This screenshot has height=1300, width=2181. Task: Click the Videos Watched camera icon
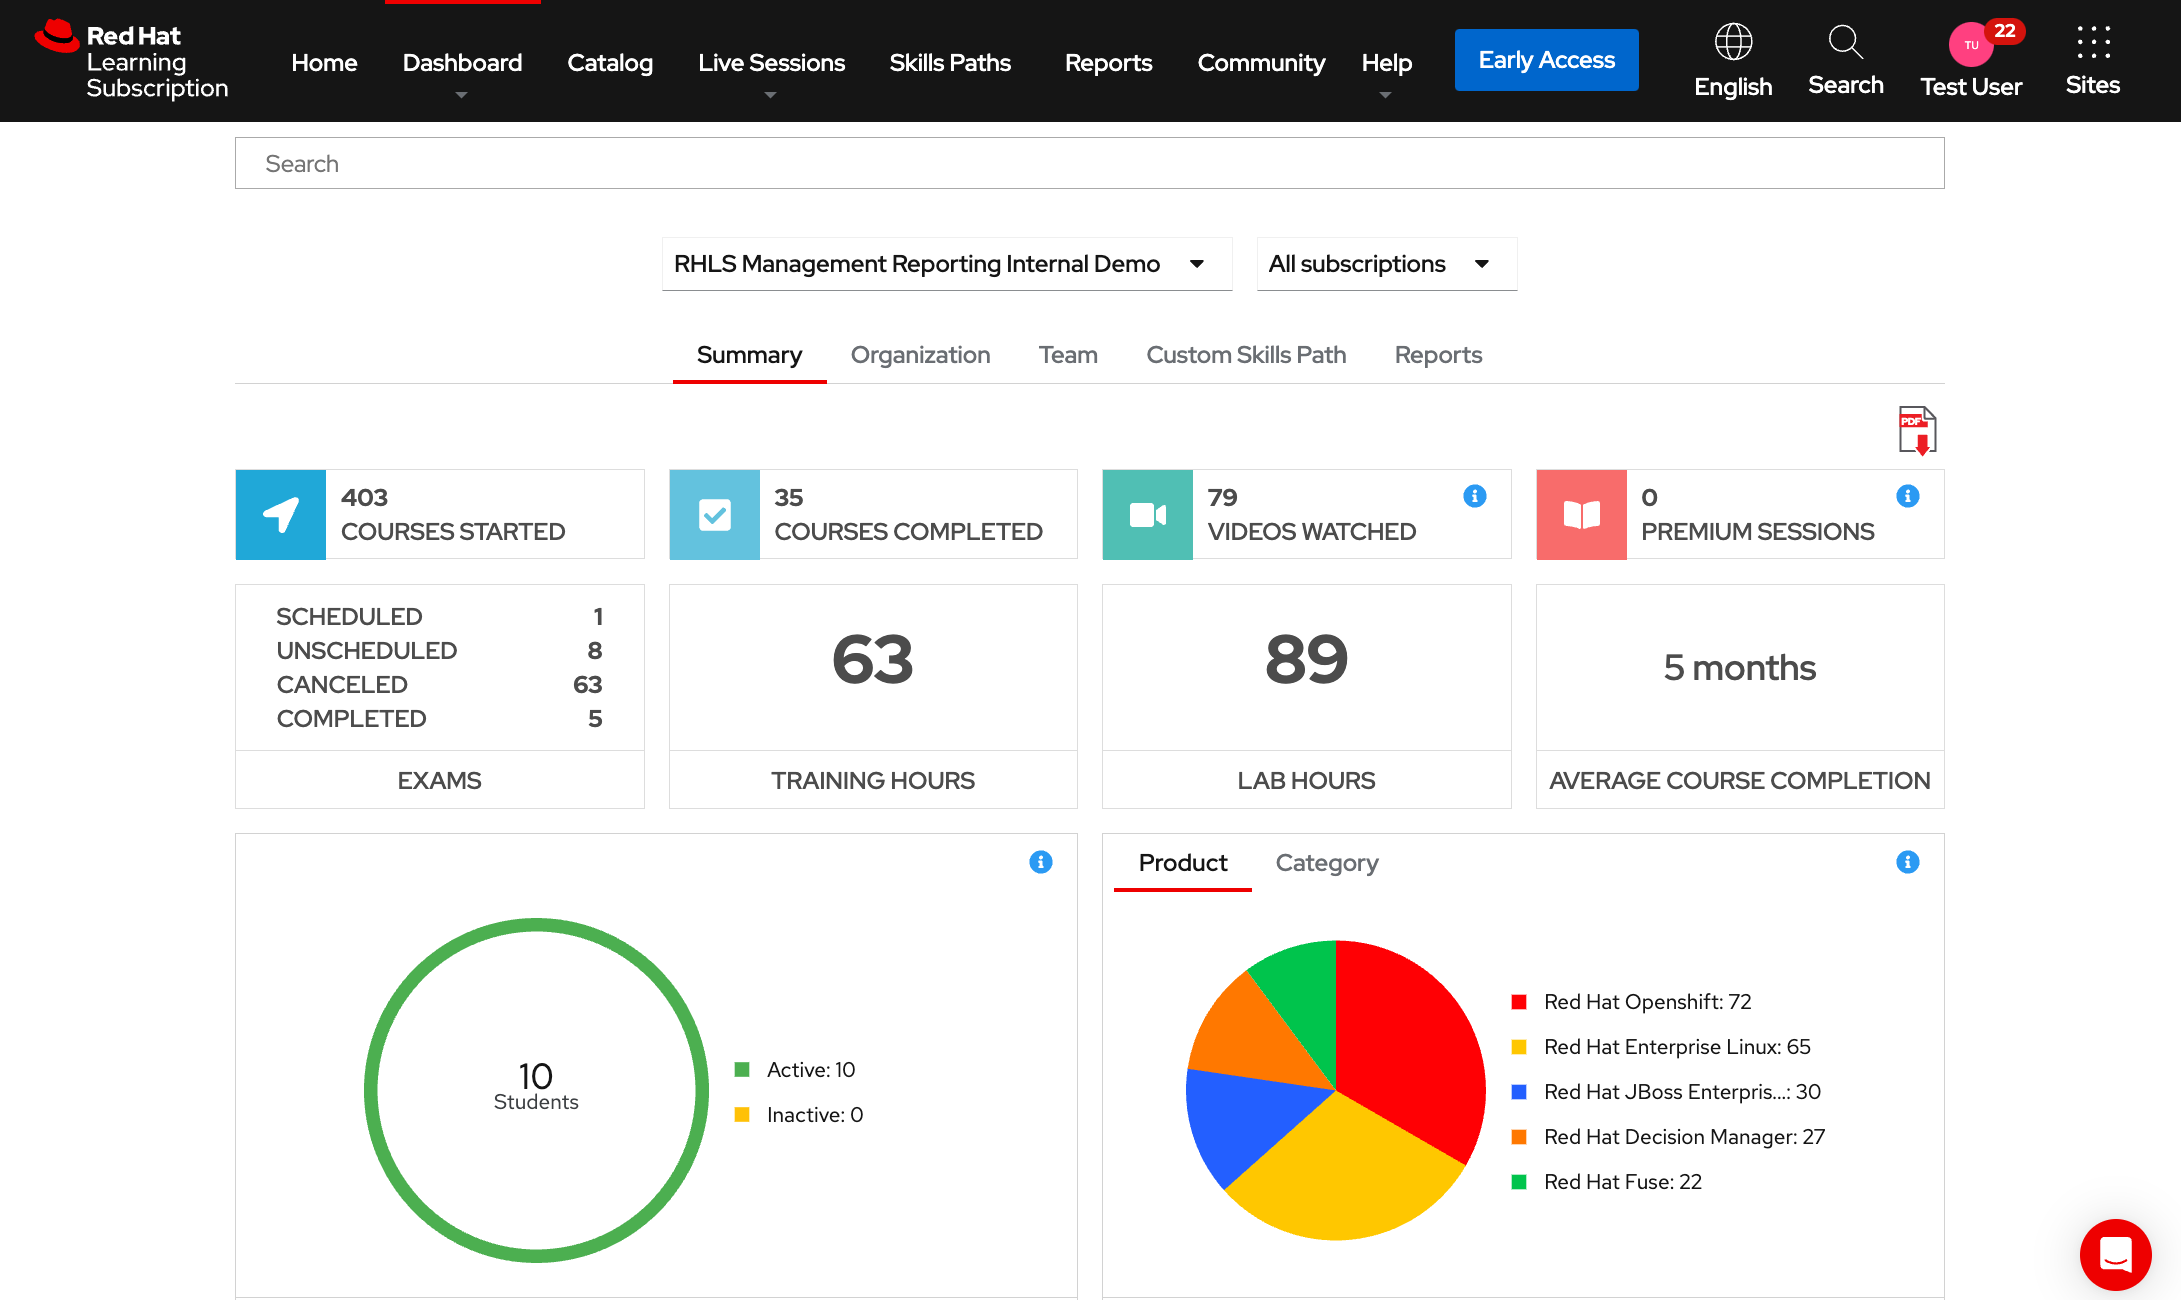click(x=1147, y=514)
